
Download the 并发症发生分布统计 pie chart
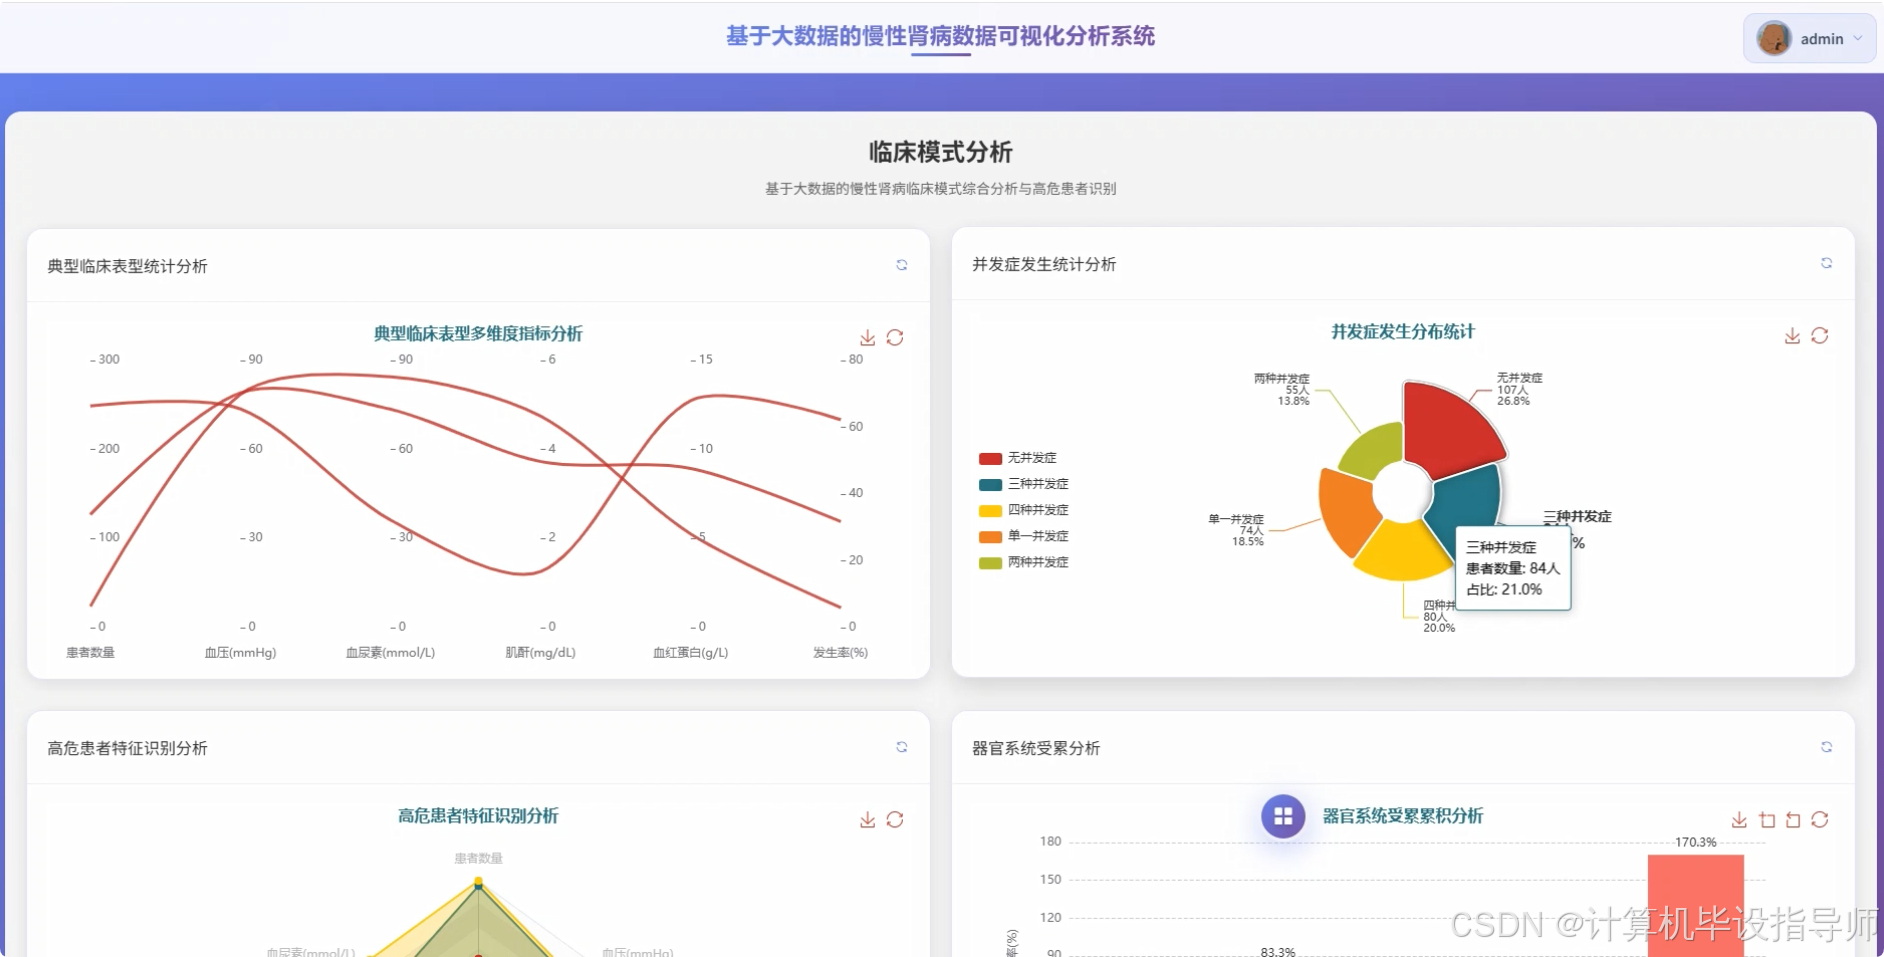coord(1792,336)
